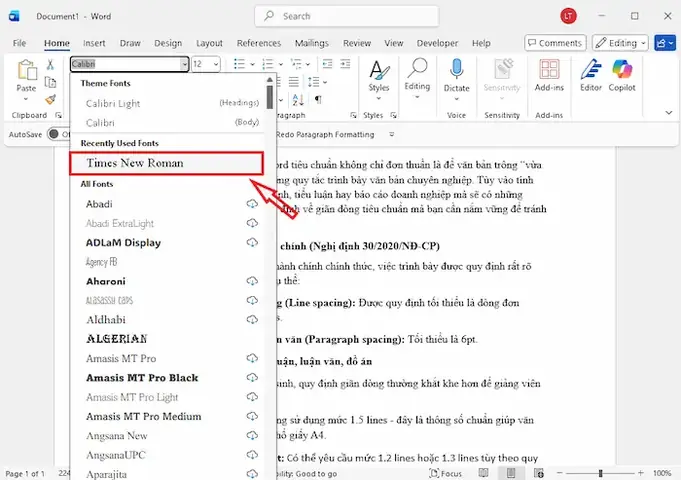Expand the Bullets dropdown arrow

click(252, 64)
